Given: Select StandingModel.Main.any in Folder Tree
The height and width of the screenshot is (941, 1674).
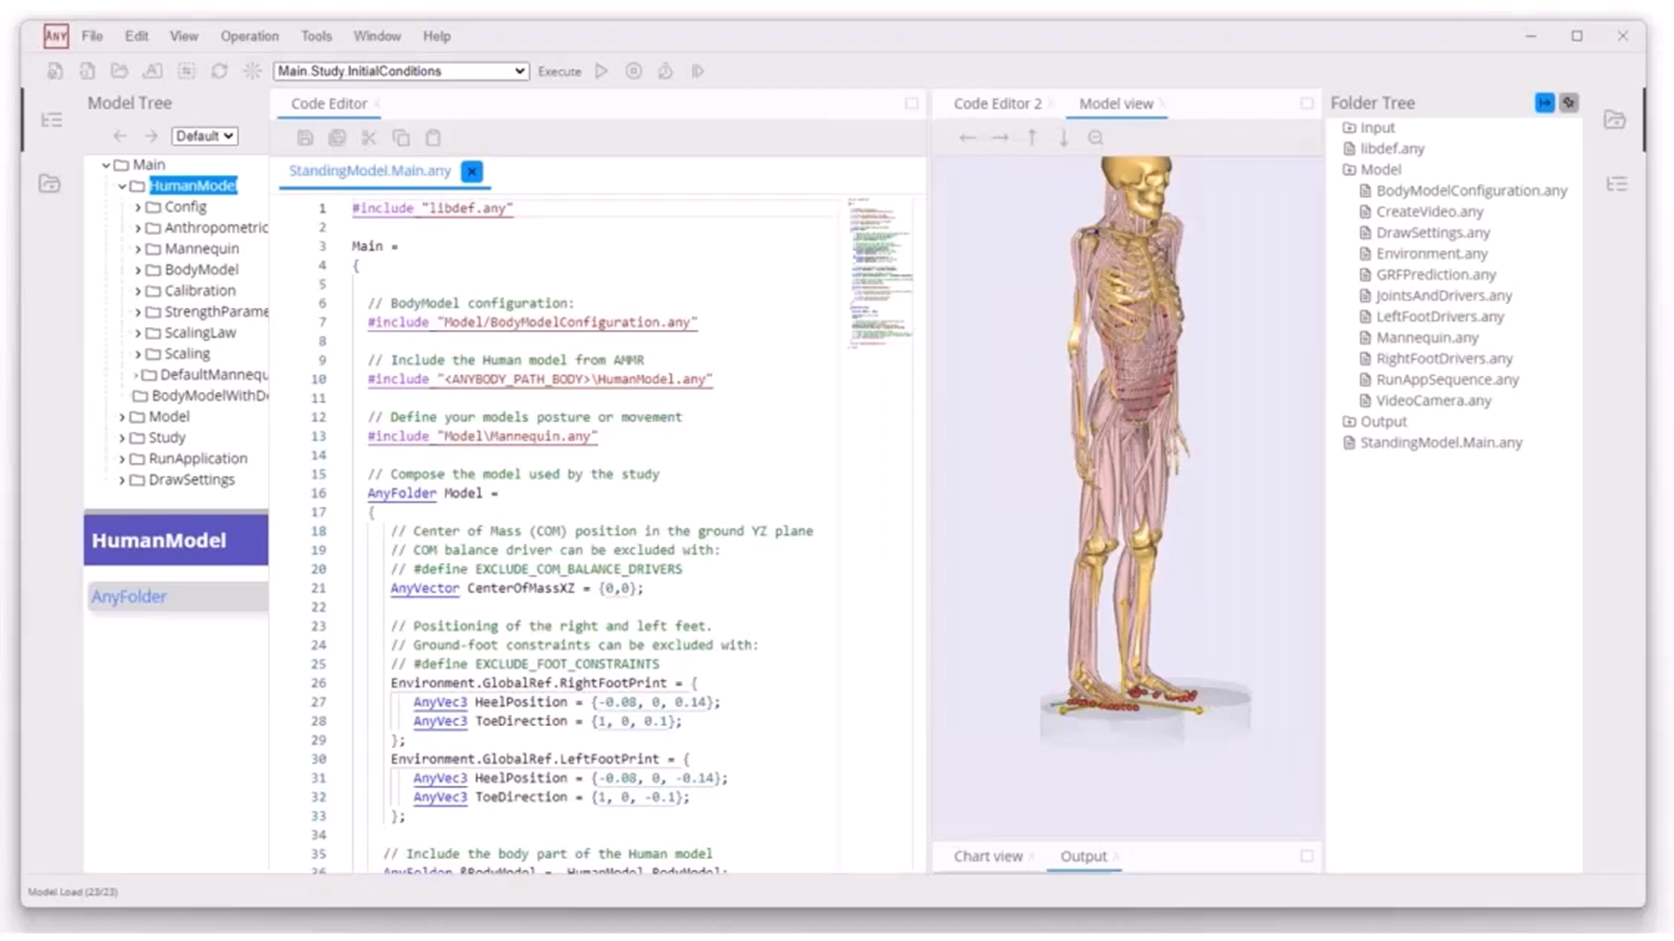Looking at the screenshot, I should point(1440,442).
